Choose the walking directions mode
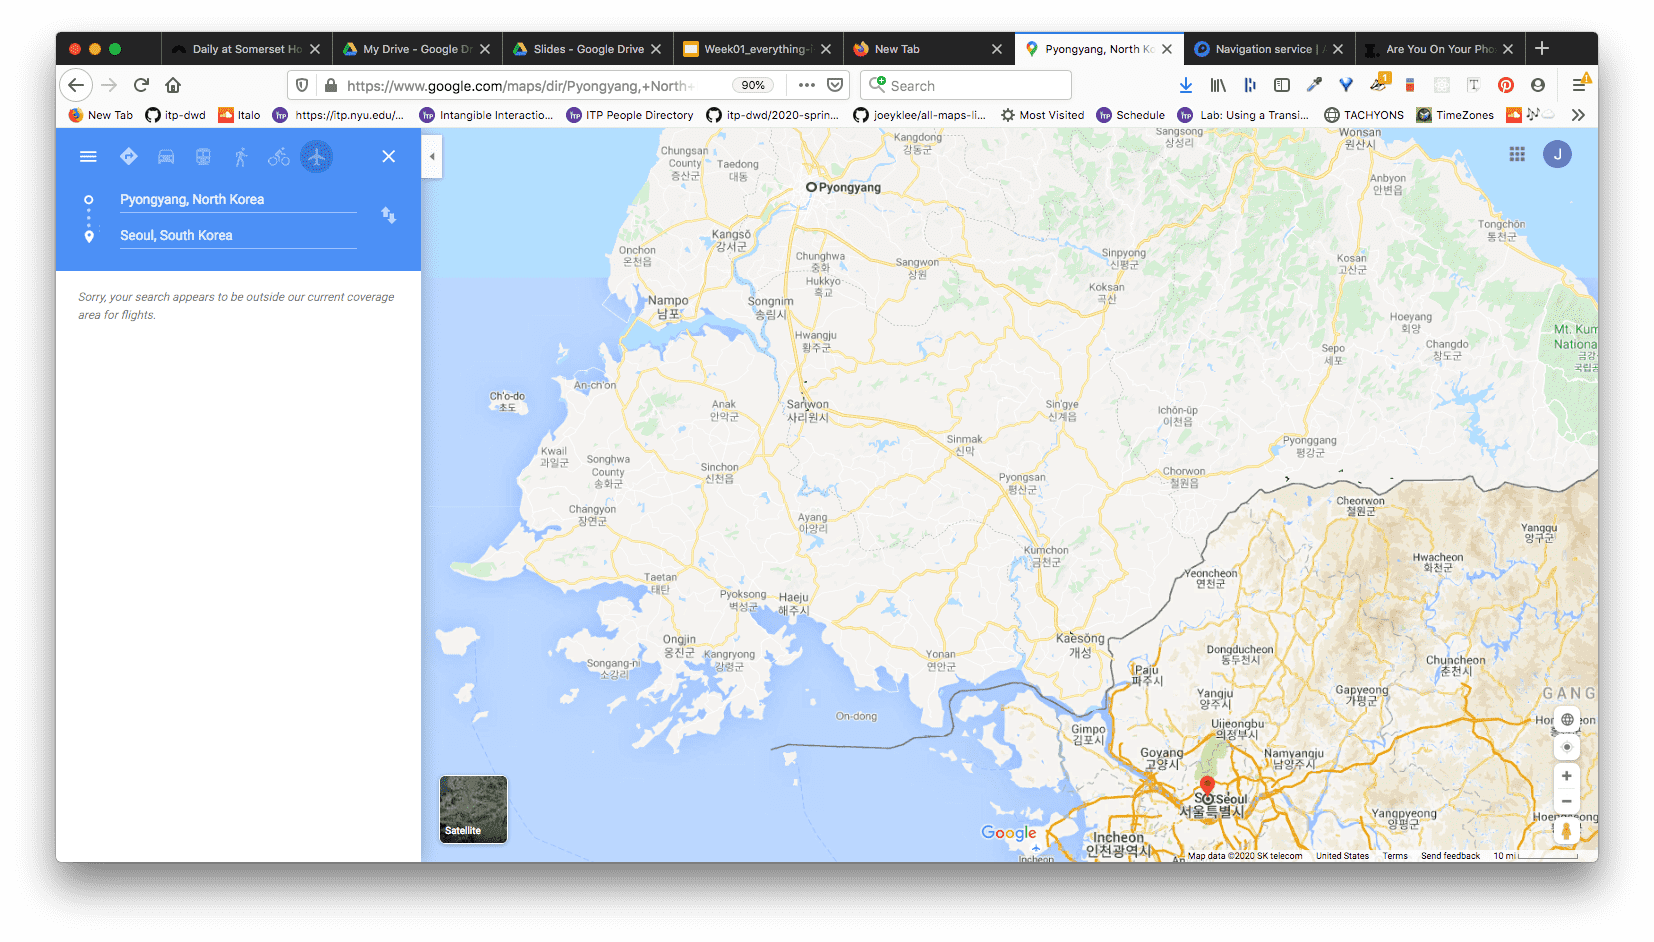The image size is (1654, 942). (241, 157)
